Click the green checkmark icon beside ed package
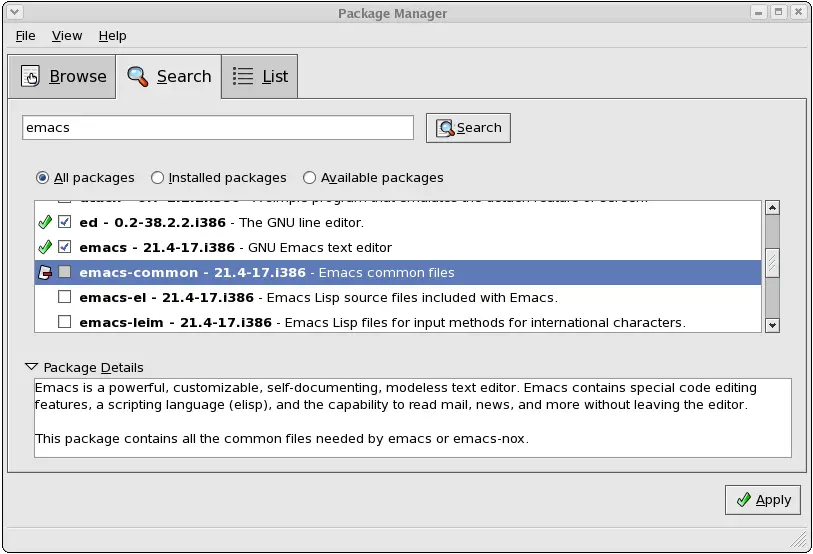This screenshot has width=813, height=554. [x=44, y=222]
